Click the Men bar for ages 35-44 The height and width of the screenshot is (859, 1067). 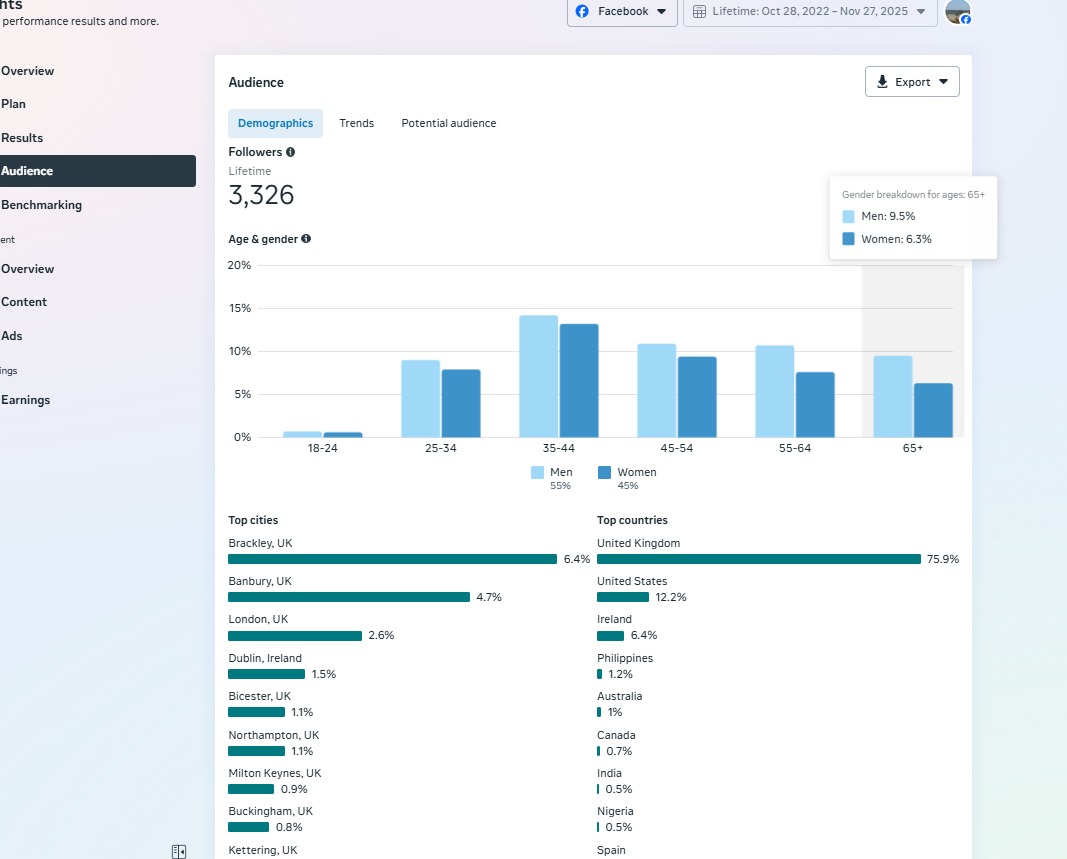[538, 376]
